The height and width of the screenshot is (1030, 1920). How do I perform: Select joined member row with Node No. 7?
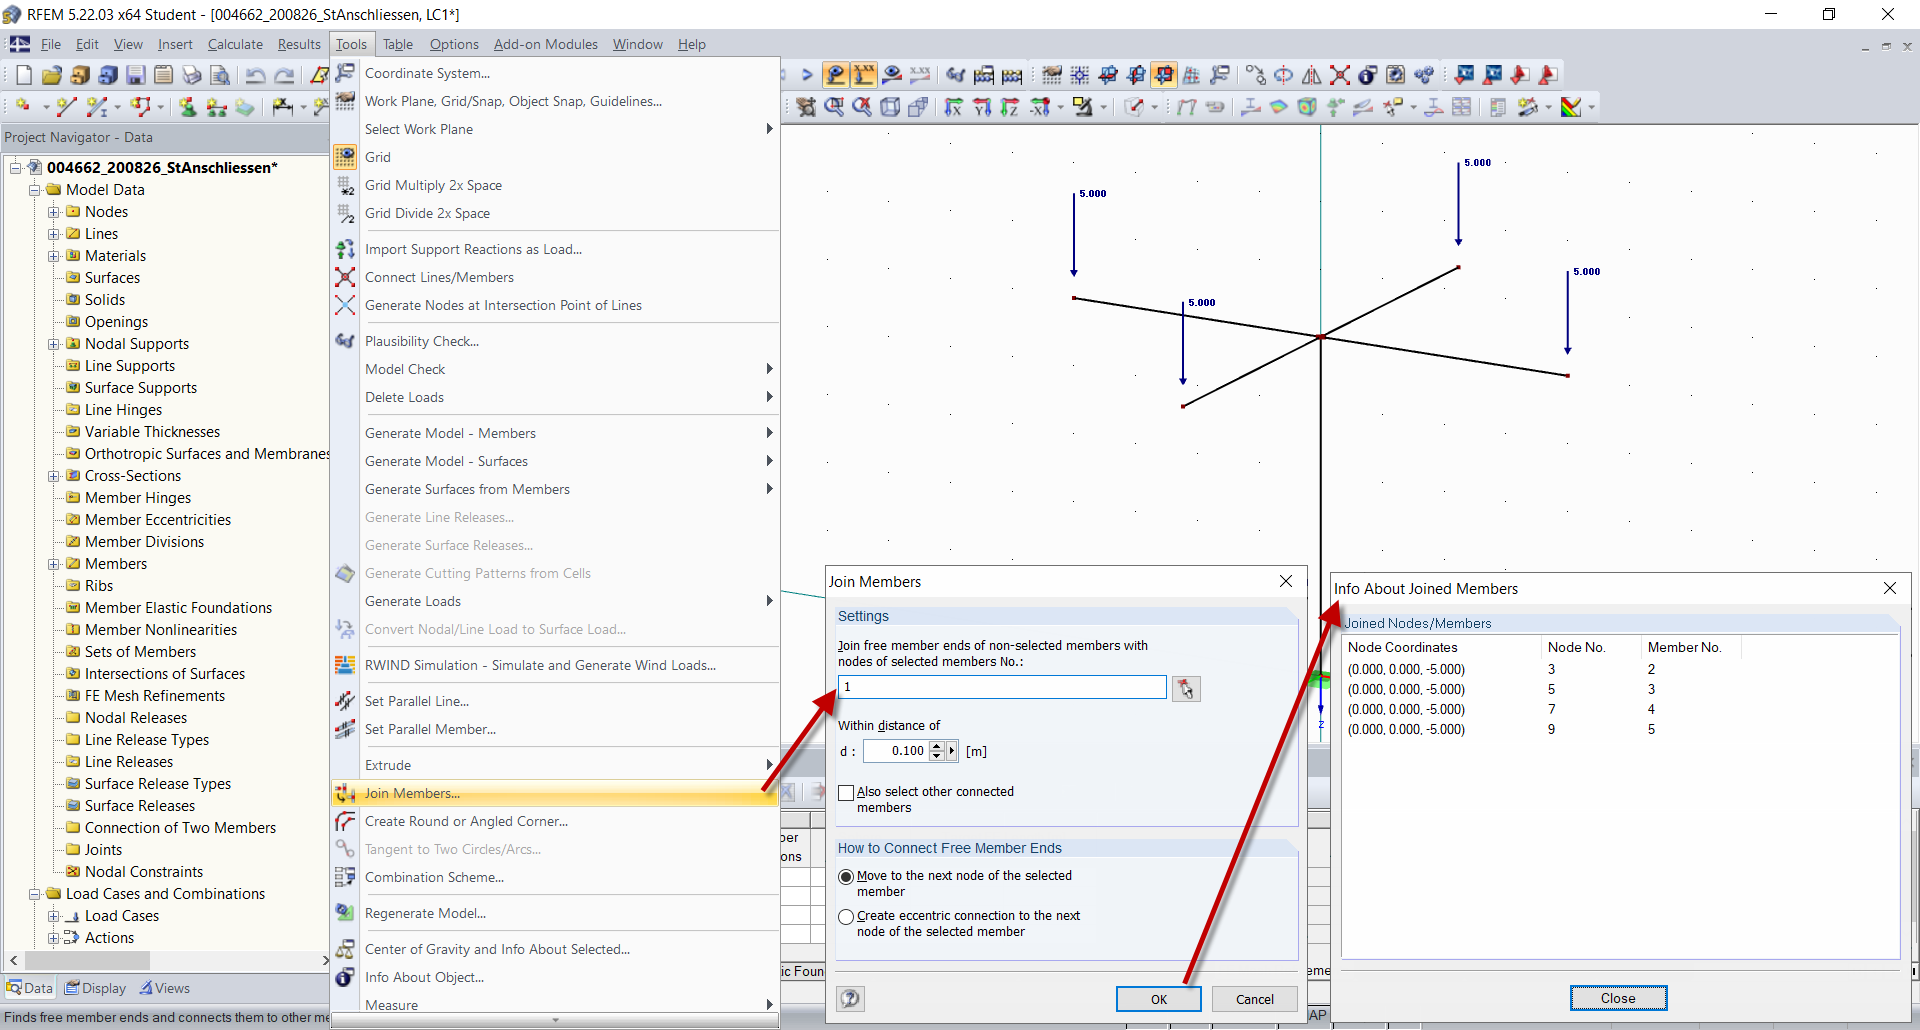(x=1619, y=709)
